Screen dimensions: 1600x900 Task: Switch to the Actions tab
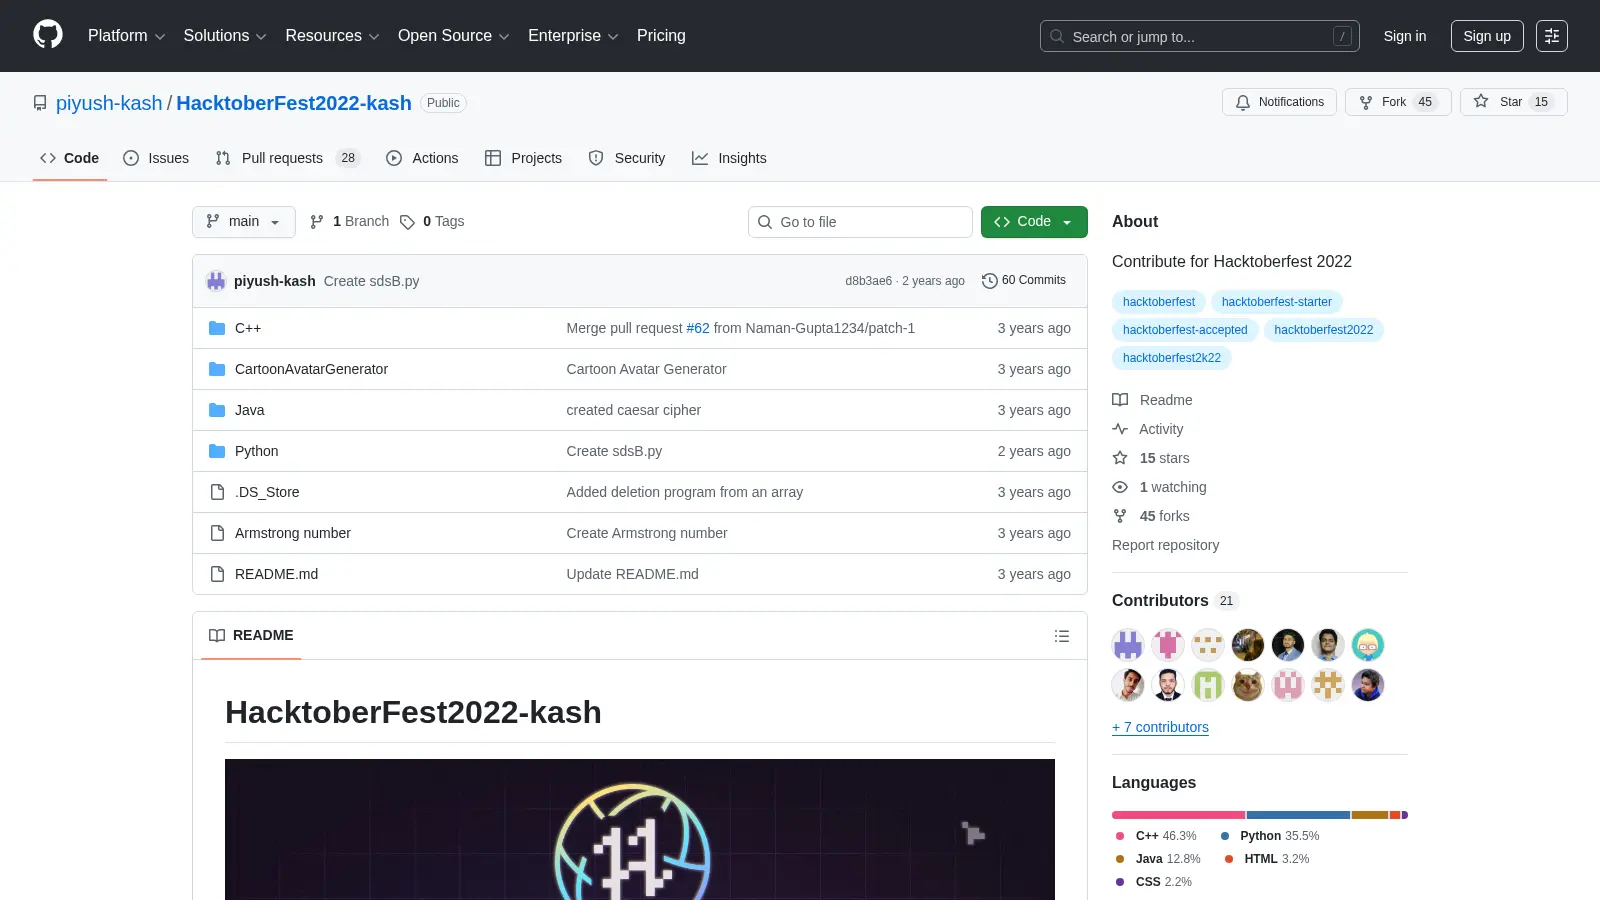pyautogui.click(x=422, y=158)
